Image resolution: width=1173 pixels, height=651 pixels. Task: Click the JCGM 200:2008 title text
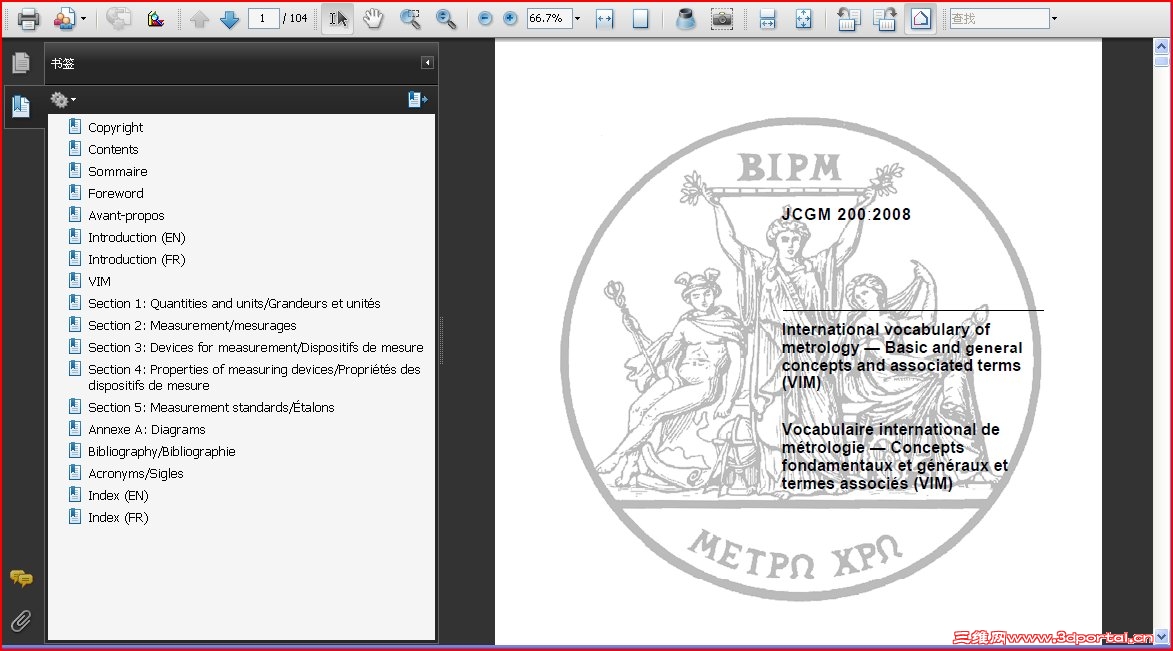(x=846, y=214)
